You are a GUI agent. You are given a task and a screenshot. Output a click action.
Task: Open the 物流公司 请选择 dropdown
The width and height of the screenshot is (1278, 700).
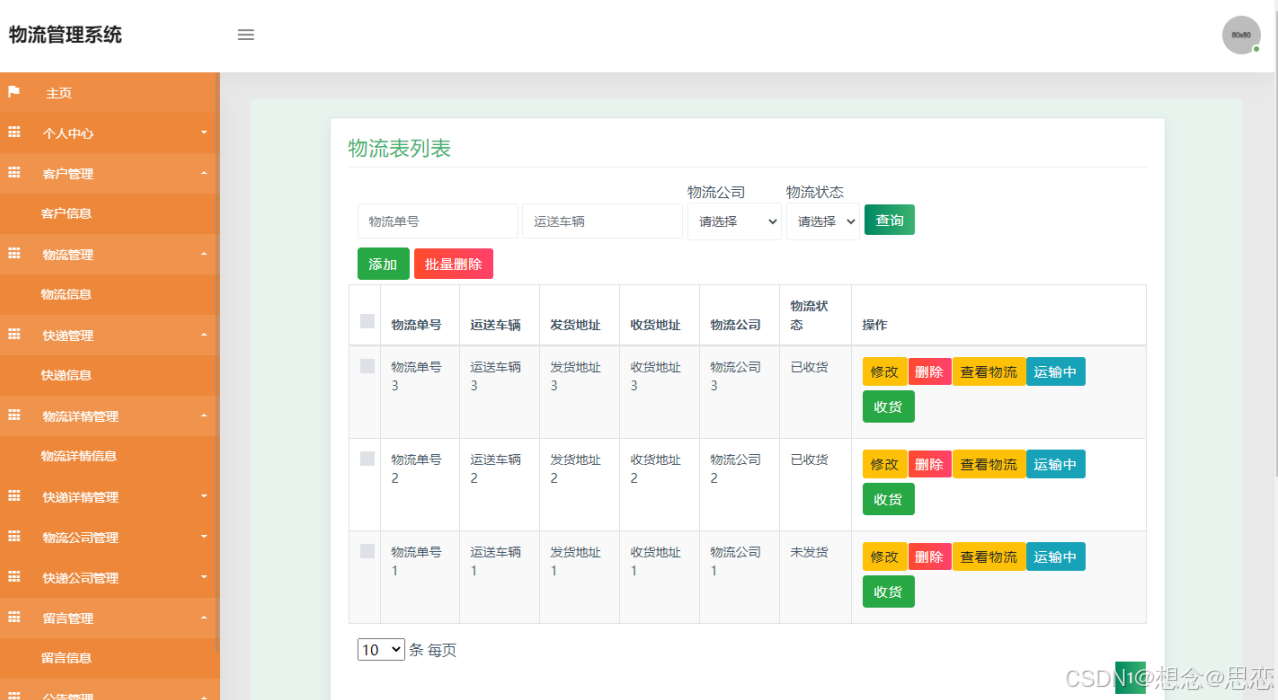click(x=734, y=221)
